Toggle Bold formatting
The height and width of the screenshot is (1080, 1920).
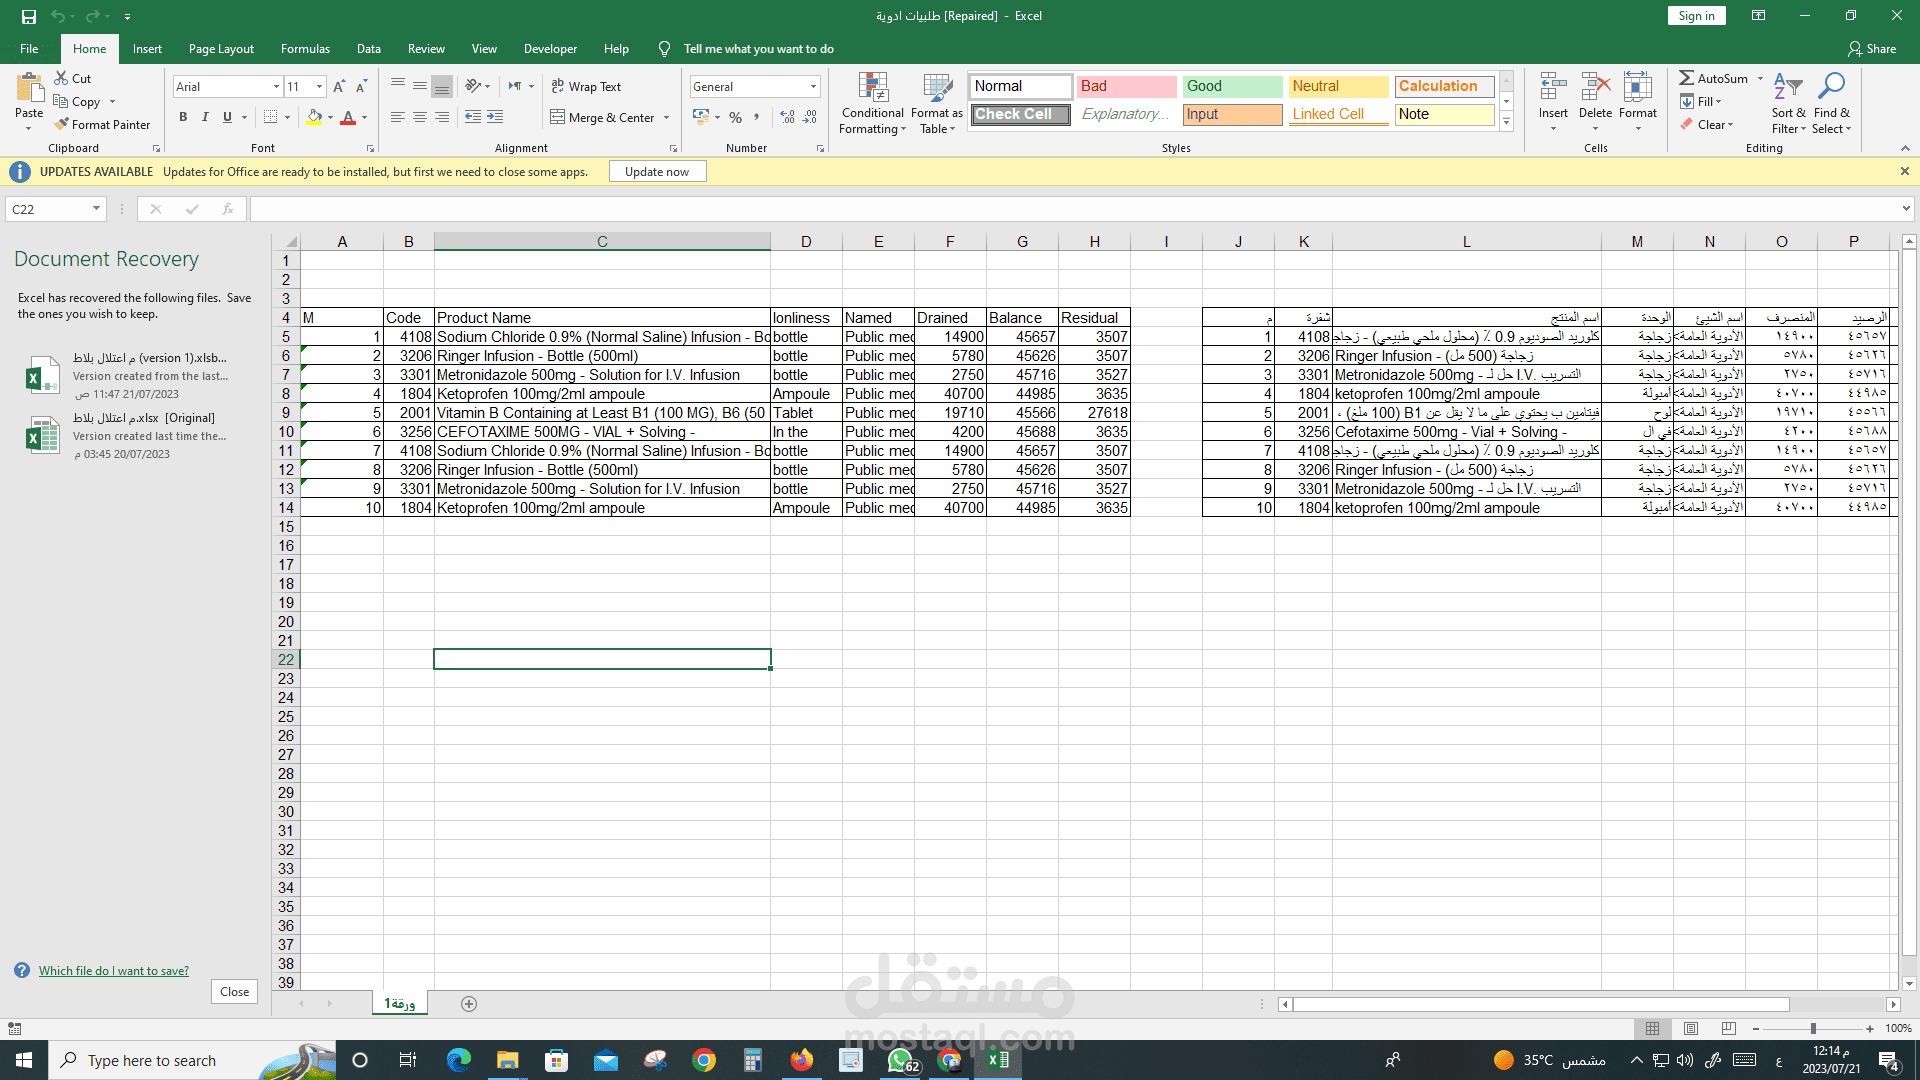[183, 117]
